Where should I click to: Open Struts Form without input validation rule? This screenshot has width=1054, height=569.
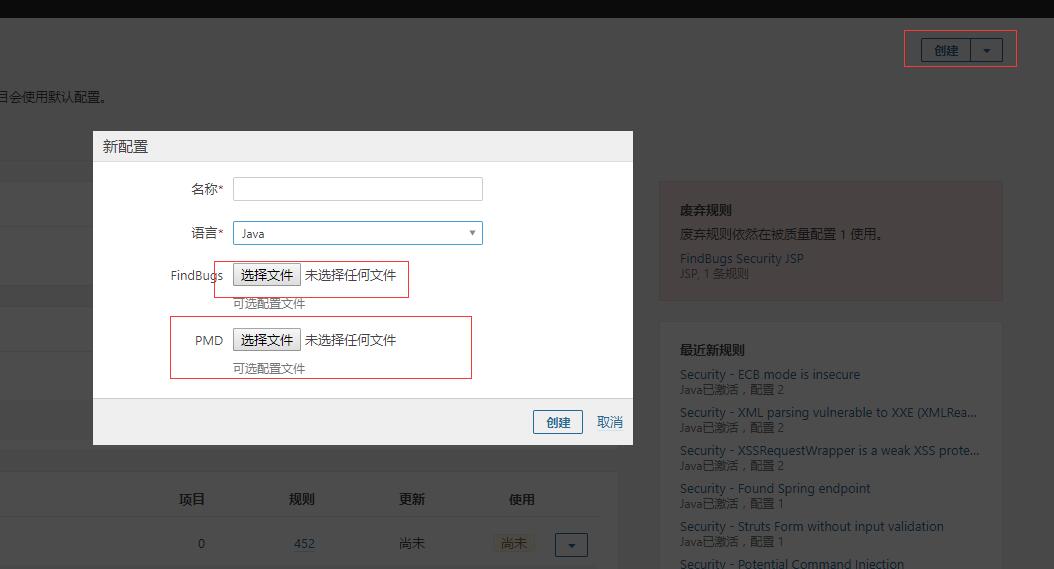pyautogui.click(x=811, y=526)
